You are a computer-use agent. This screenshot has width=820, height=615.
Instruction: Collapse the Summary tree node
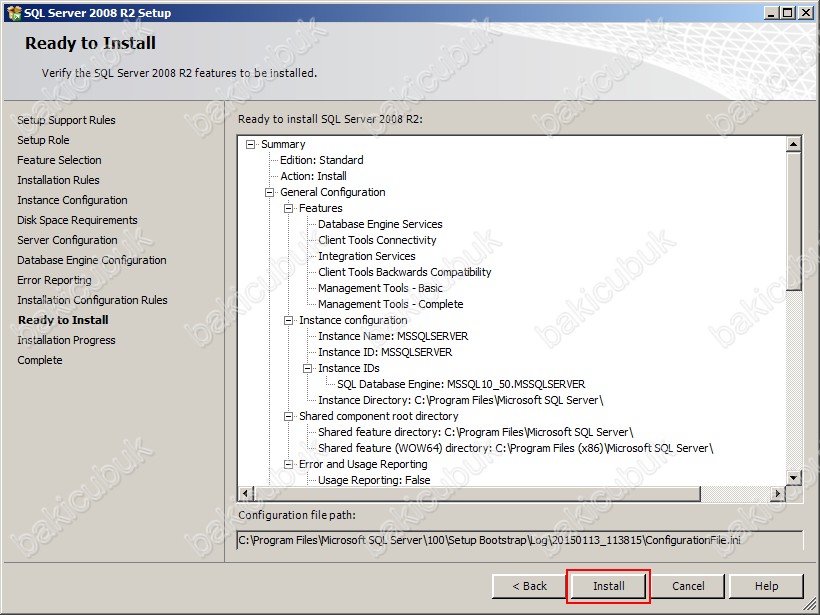[x=251, y=144]
